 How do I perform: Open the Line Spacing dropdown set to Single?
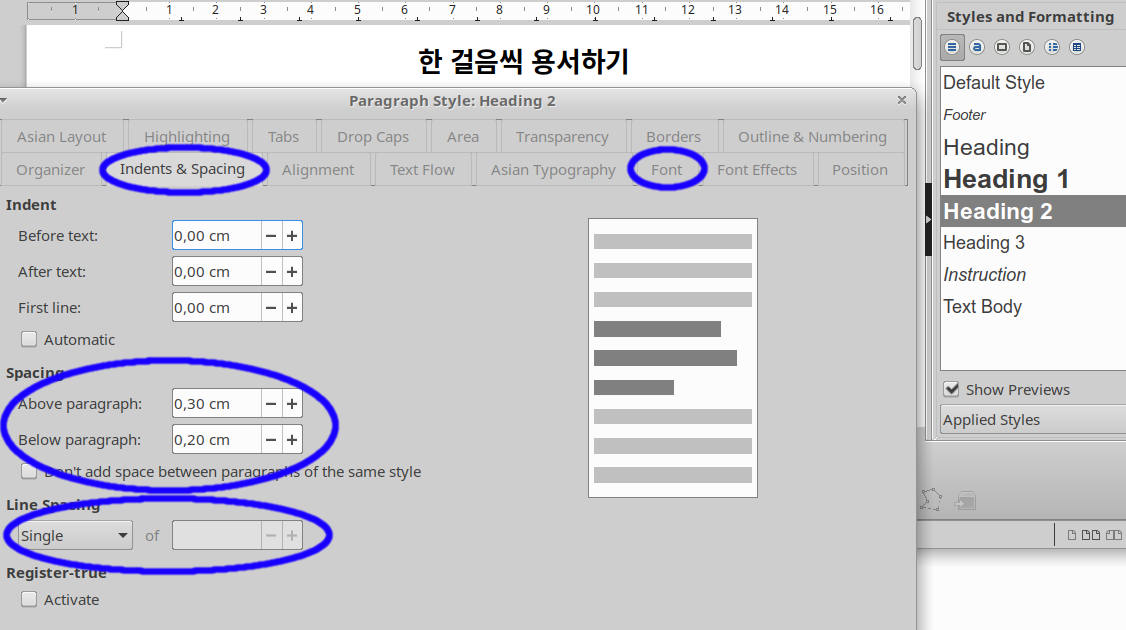(75, 535)
